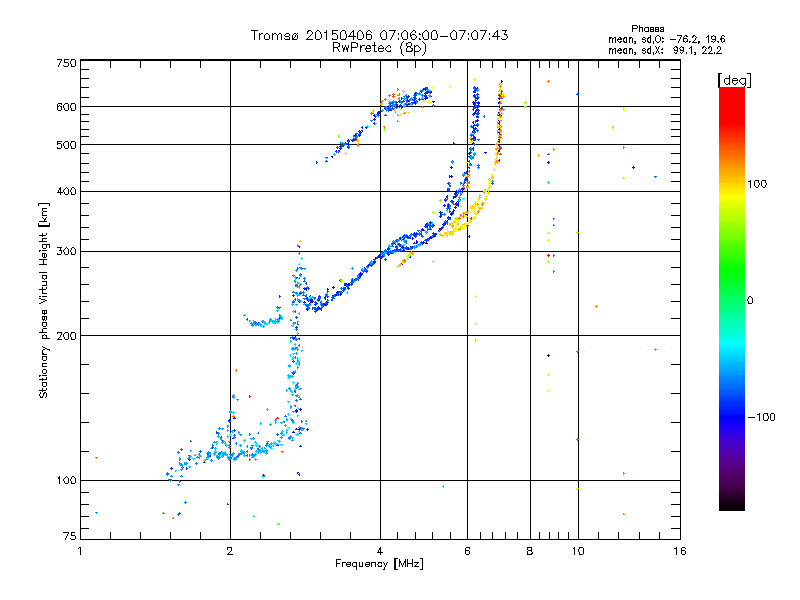Click the Frequency [MHz] axis label
This screenshot has width=800, height=600.
pos(379,564)
